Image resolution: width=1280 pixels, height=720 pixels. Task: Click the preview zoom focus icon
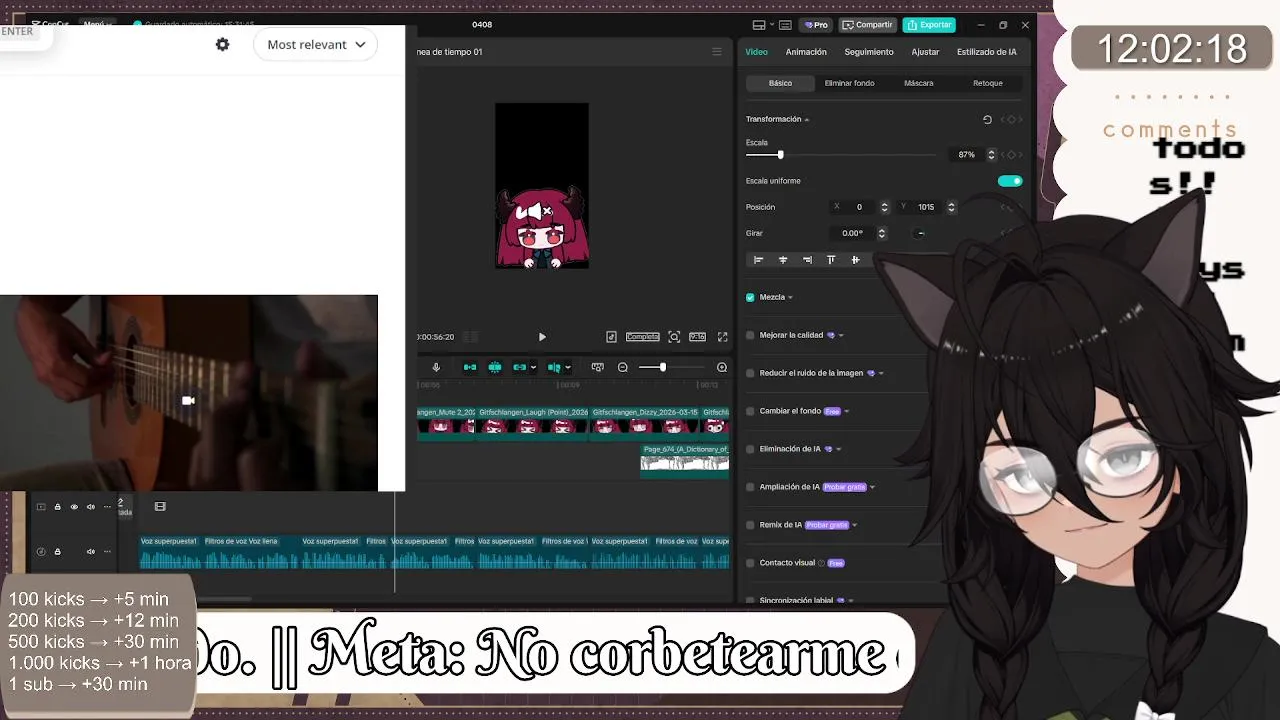coord(674,337)
